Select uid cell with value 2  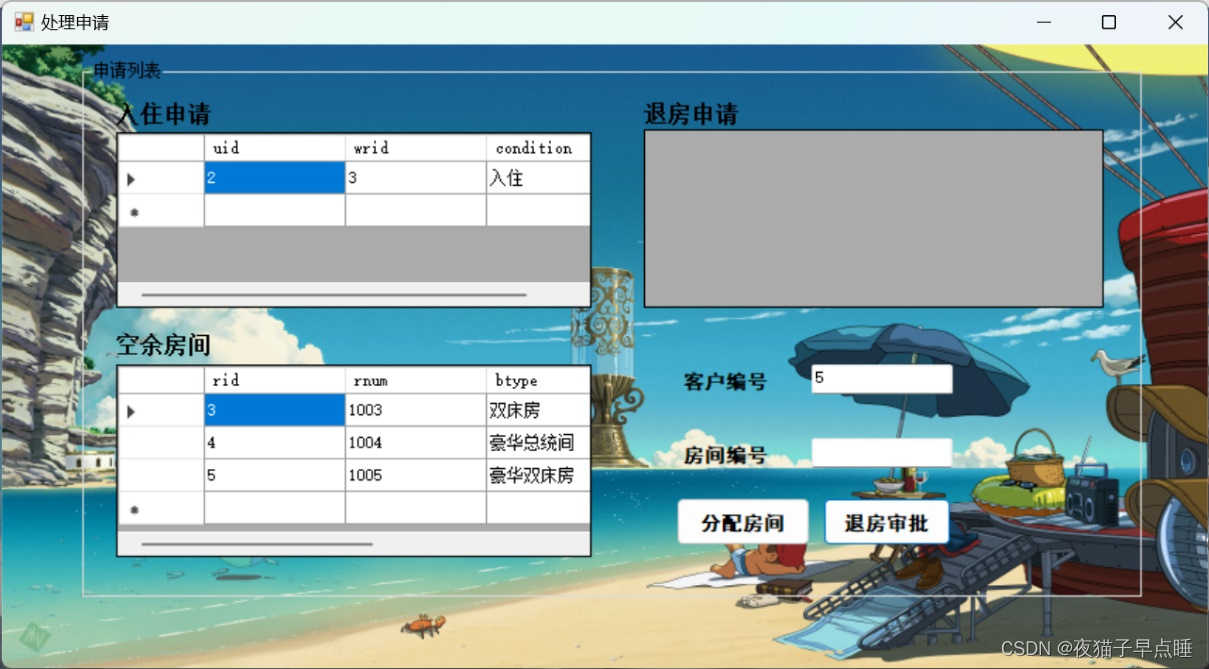pyautogui.click(x=275, y=178)
